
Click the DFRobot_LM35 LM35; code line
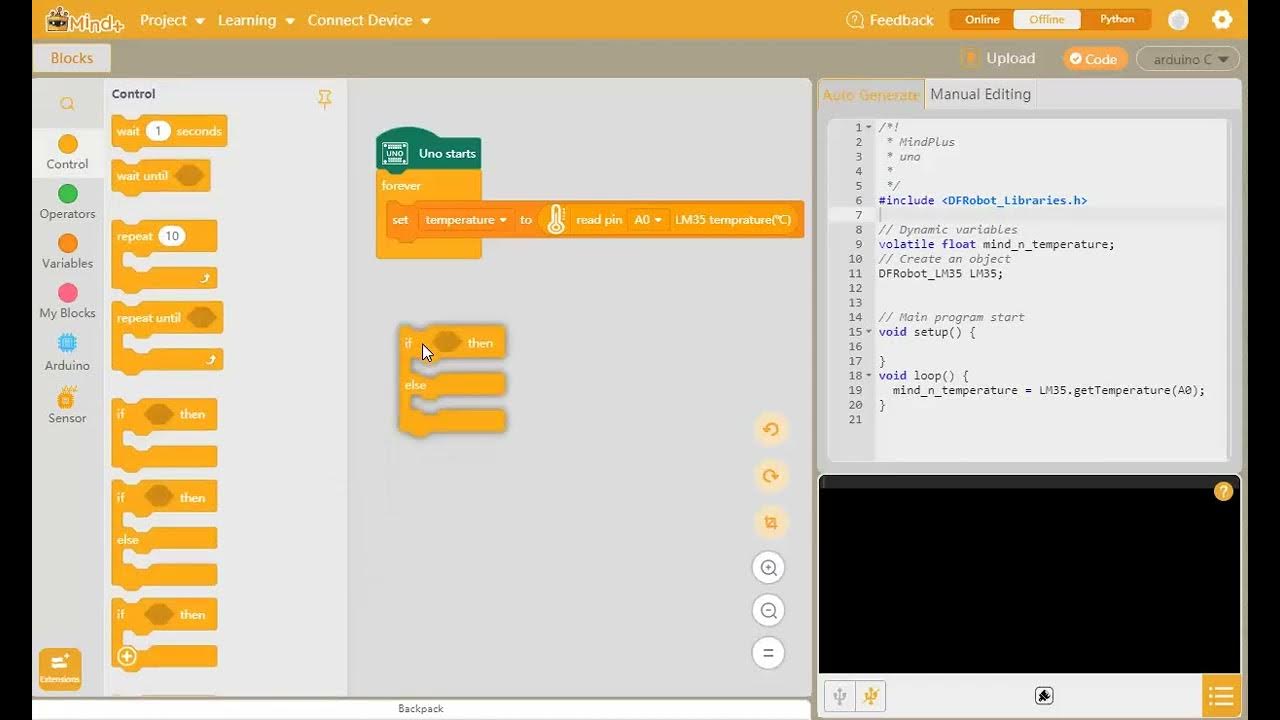(940, 273)
